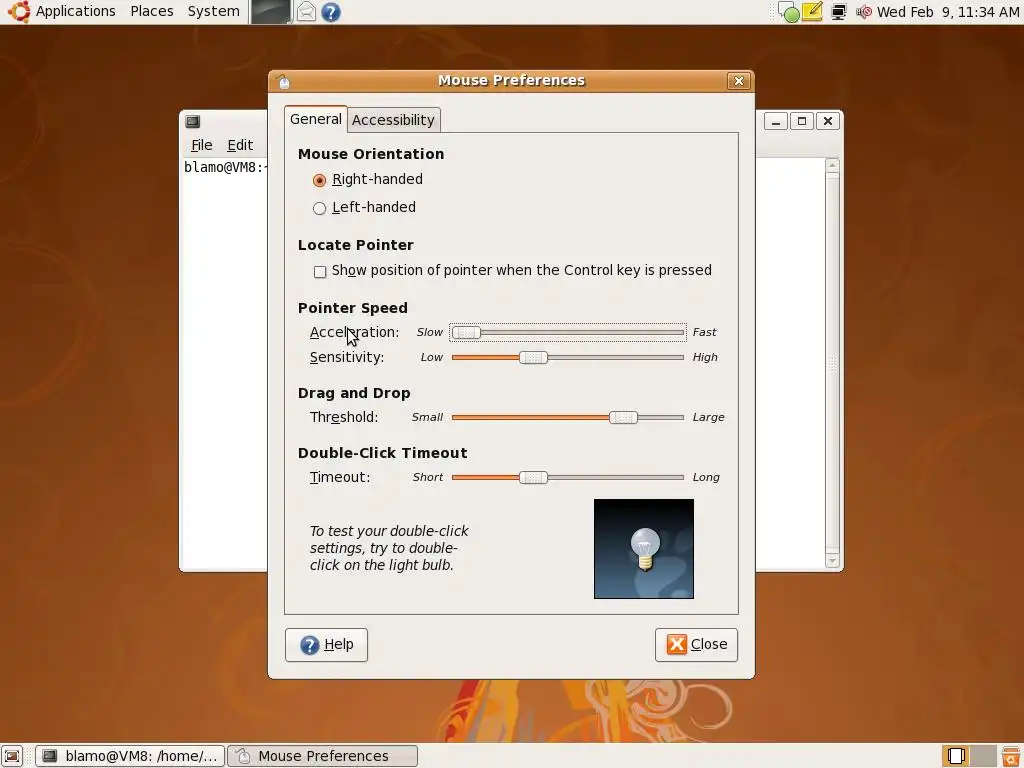The width and height of the screenshot is (1024, 768).
Task: Click the terminal scrollbar down arrow
Action: point(832,560)
